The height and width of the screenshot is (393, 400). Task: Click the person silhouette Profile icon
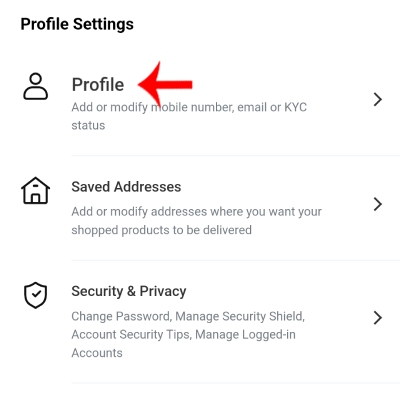[x=35, y=87]
